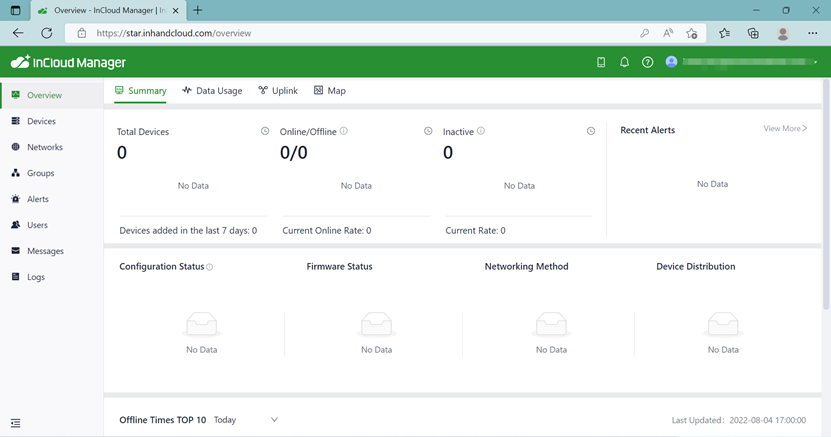Open the Map tab
Image resolution: width=831 pixels, height=437 pixels.
[x=330, y=91]
